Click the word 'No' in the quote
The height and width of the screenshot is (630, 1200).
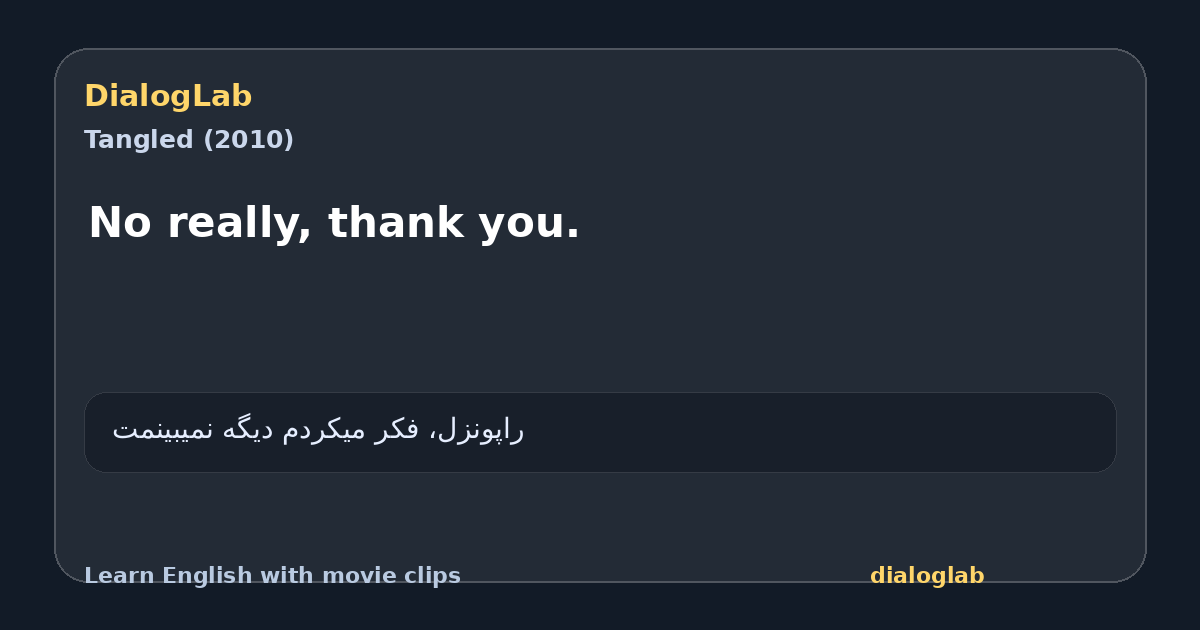pyautogui.click(x=115, y=223)
